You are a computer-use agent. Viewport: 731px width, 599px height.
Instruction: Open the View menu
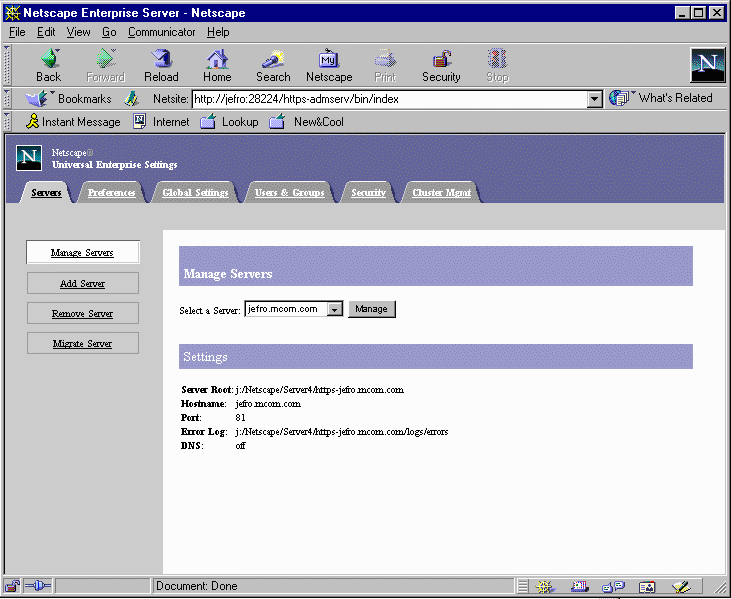pyautogui.click(x=78, y=32)
